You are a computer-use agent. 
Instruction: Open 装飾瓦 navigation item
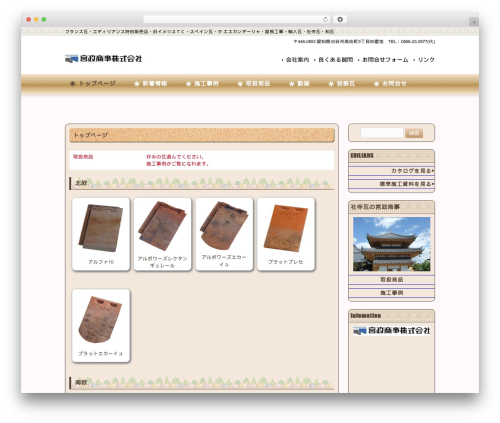point(342,83)
